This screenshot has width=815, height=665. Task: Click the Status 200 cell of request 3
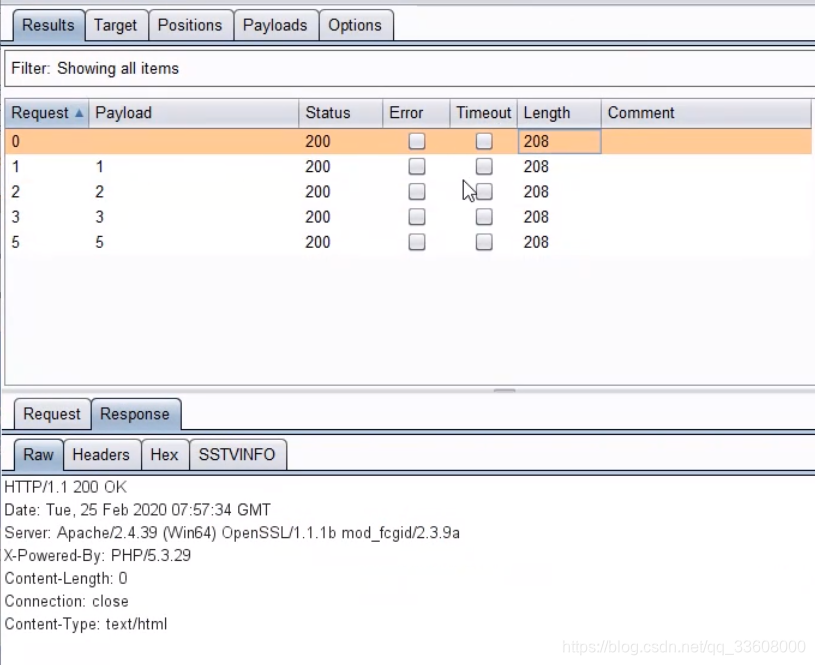pyautogui.click(x=340, y=217)
